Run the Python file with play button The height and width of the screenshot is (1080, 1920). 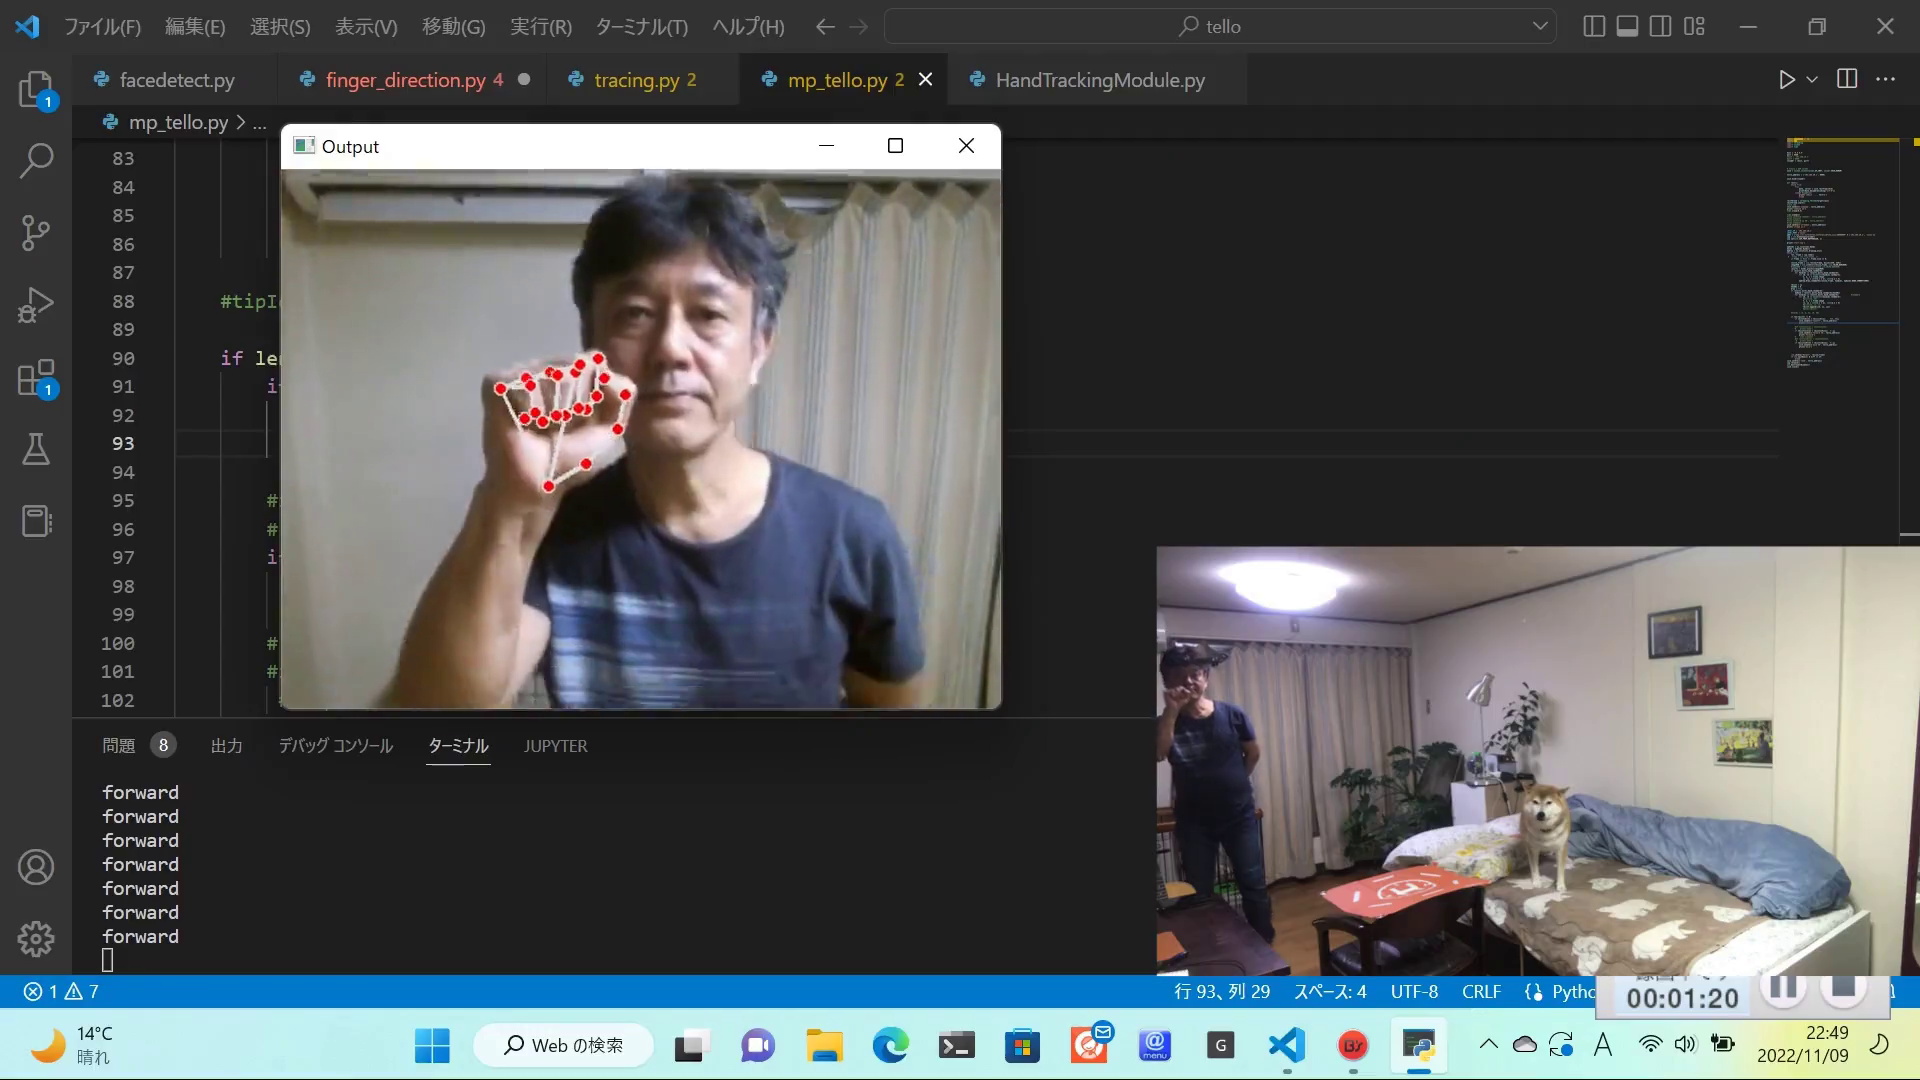[x=1787, y=79]
